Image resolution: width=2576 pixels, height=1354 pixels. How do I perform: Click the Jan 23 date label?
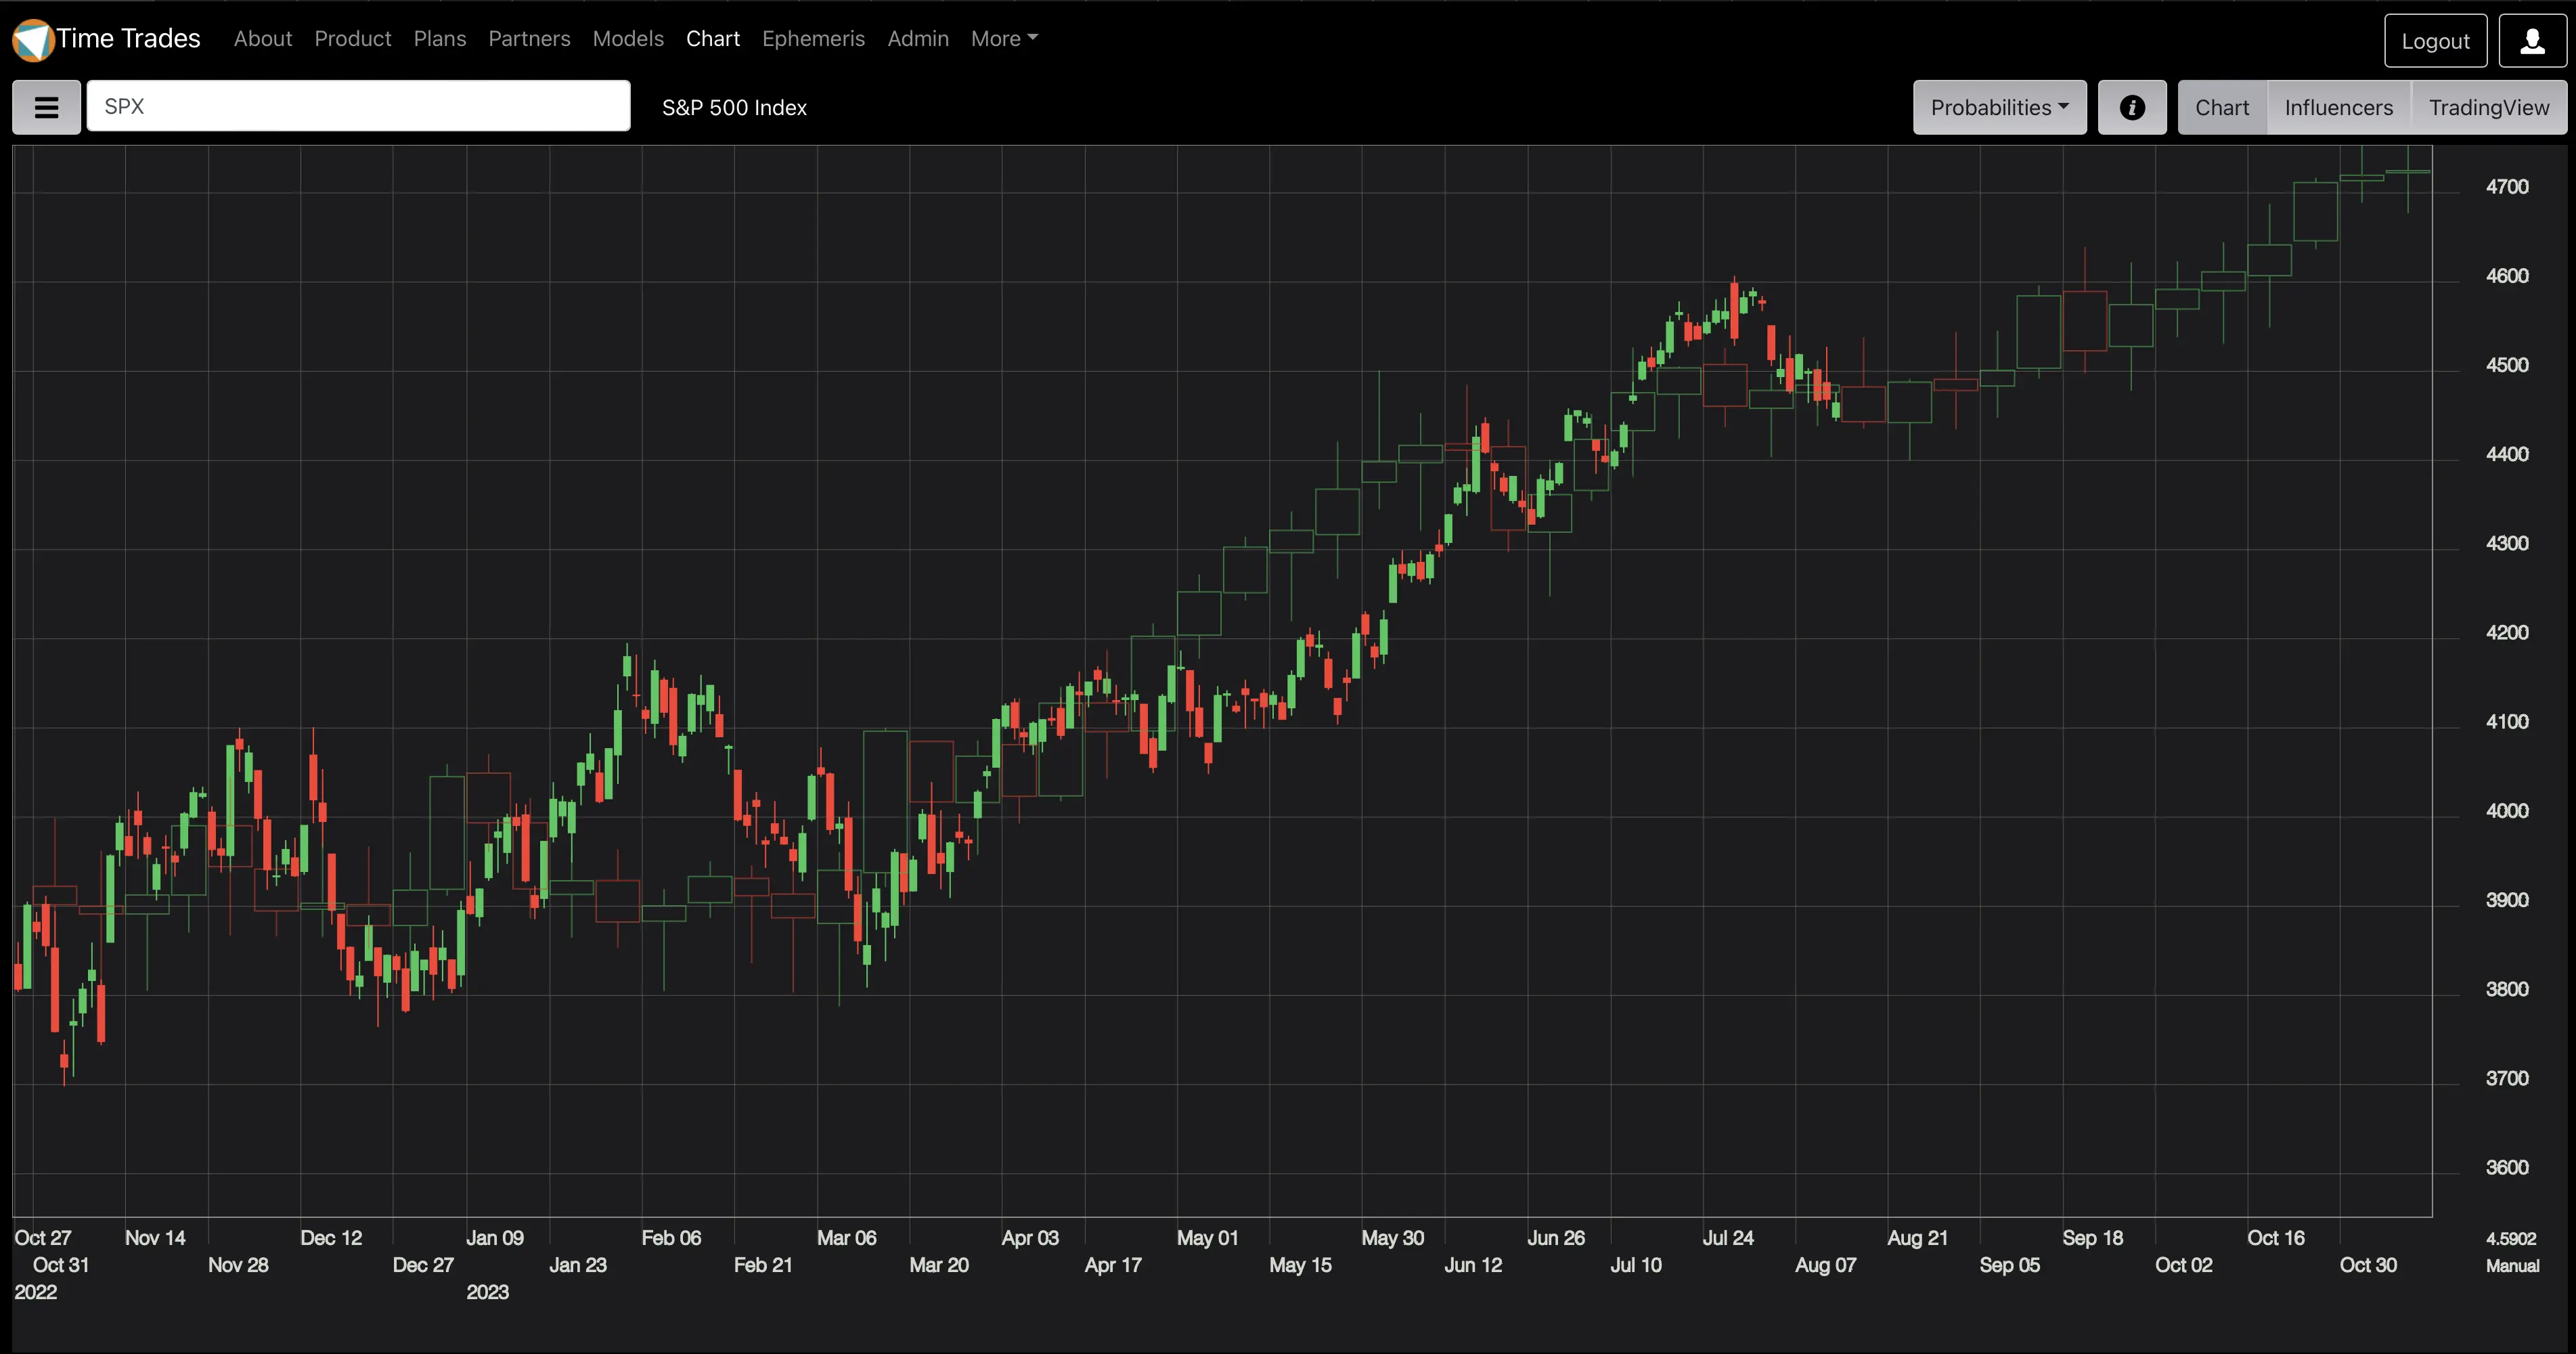578,1265
